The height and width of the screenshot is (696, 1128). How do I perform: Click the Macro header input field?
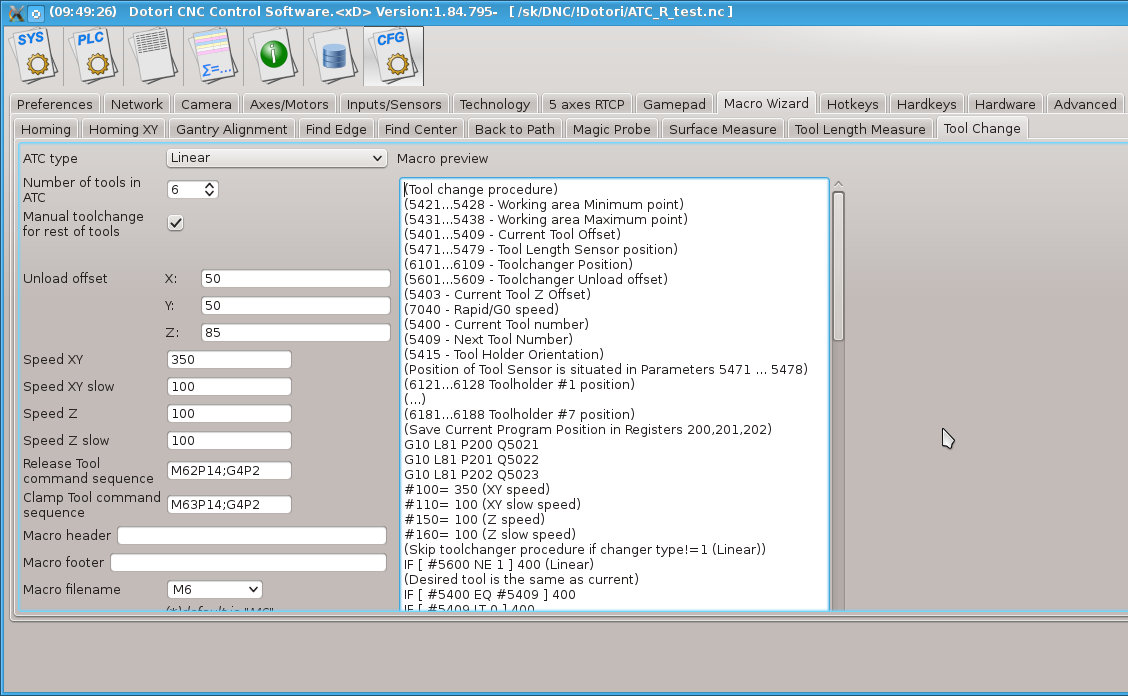coord(252,535)
